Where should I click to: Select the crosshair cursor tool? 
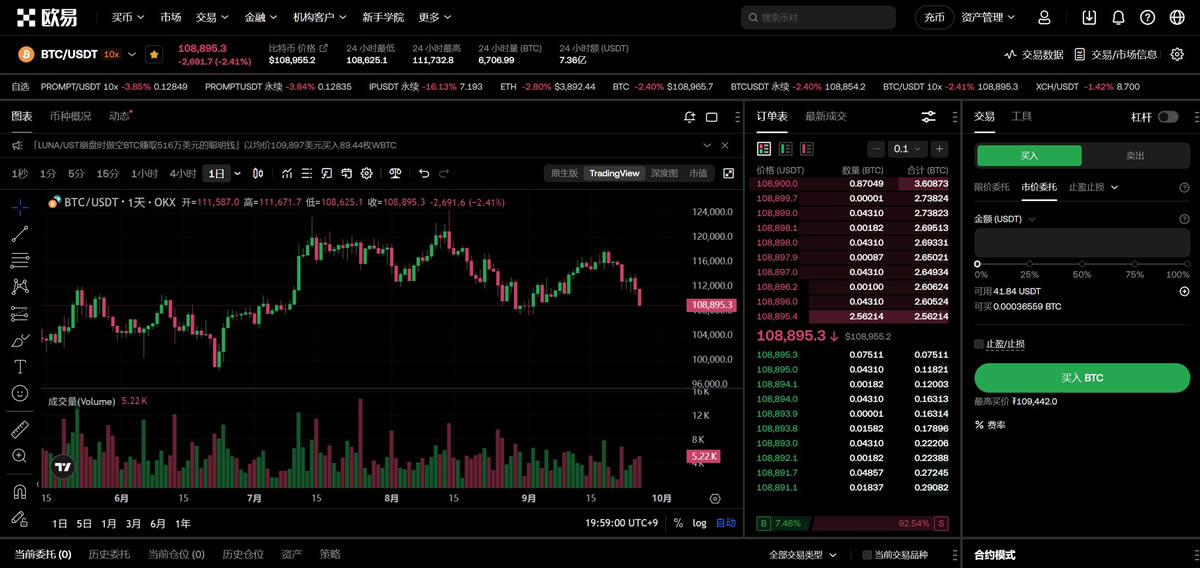pos(20,208)
